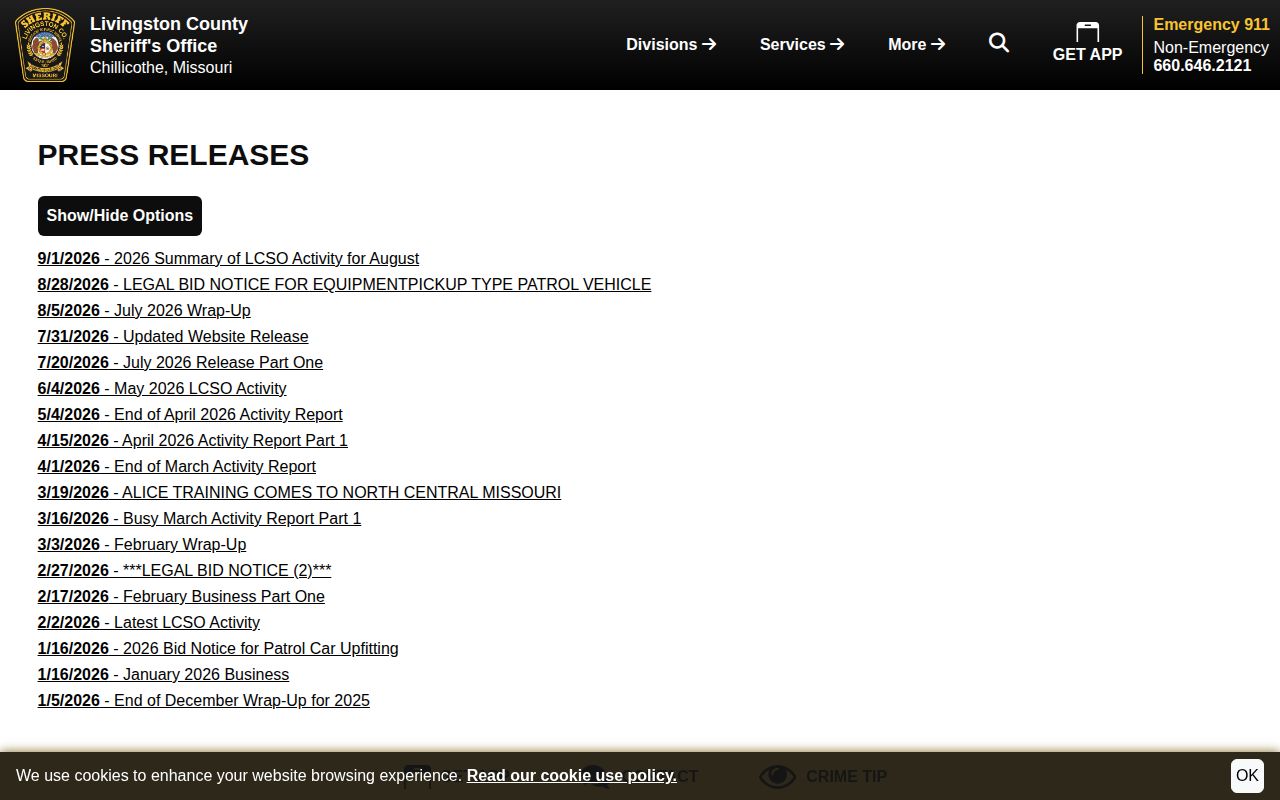Expand the Divisions menu
This screenshot has width=1280, height=800.
coord(671,44)
